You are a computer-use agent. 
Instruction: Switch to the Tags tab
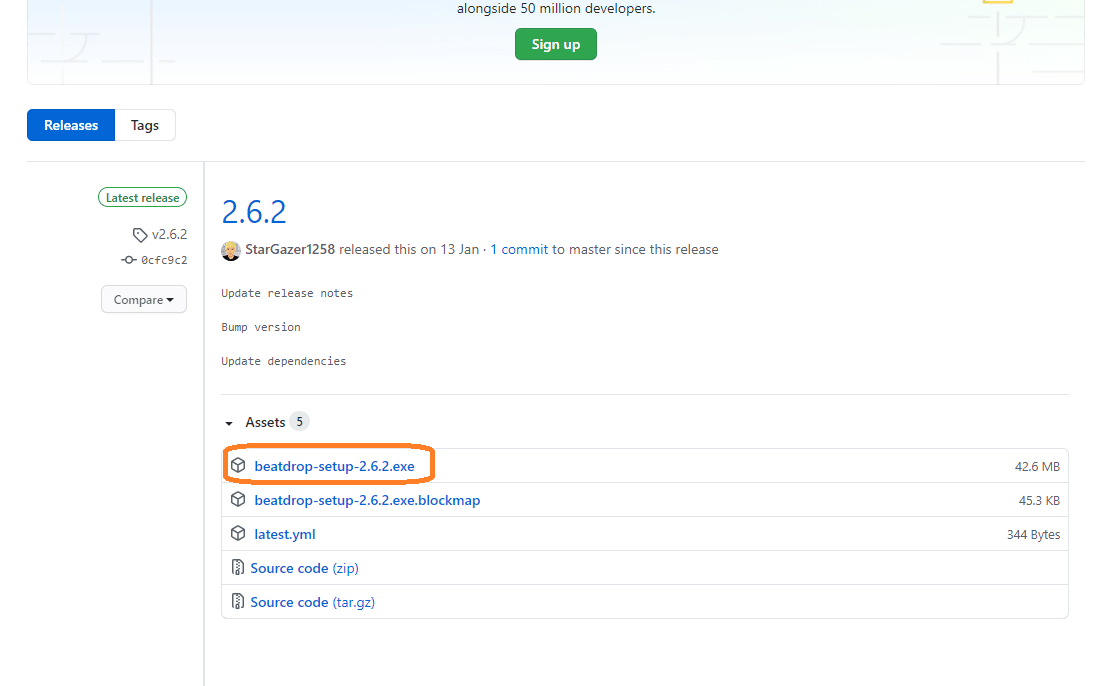(x=145, y=125)
